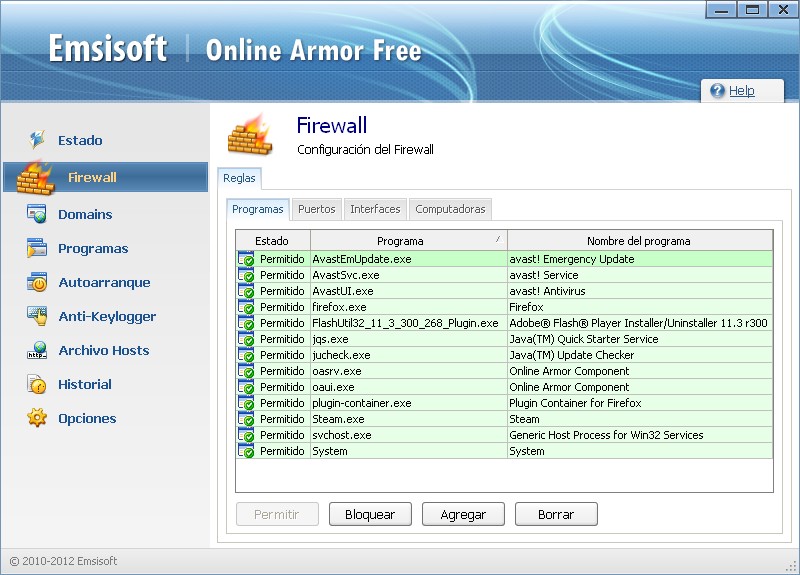This screenshot has height=575, width=800.
Task: Select the AvastEmUpdate.exe program cell
Action: [x=409, y=259]
